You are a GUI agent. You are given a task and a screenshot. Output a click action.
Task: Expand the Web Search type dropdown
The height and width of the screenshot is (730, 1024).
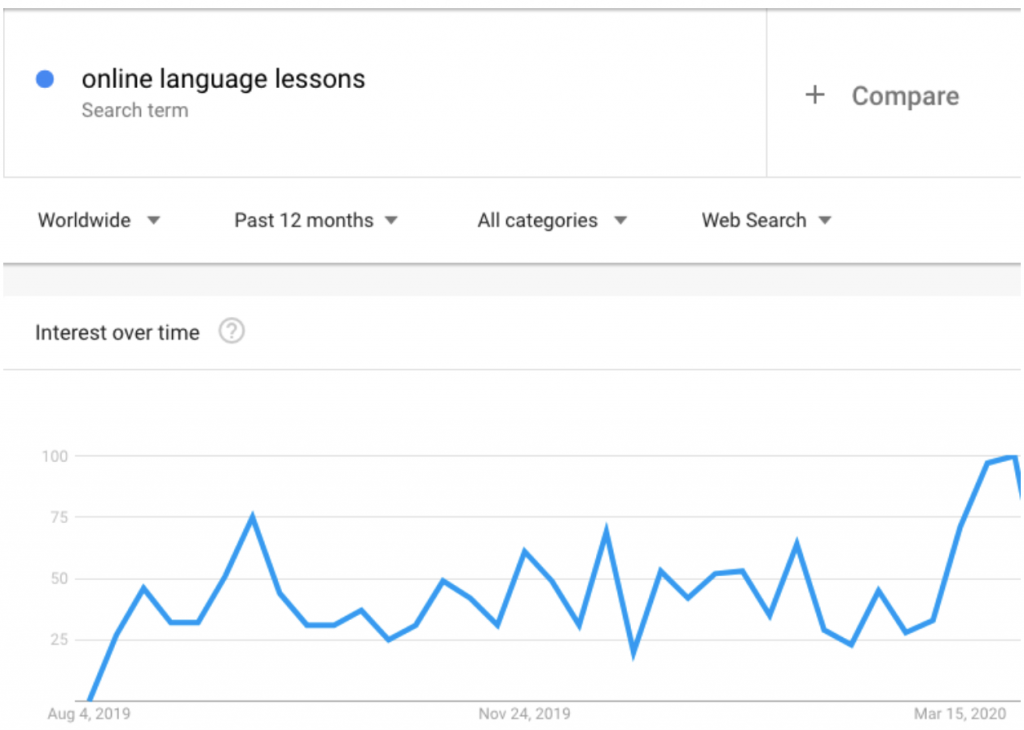pos(766,221)
